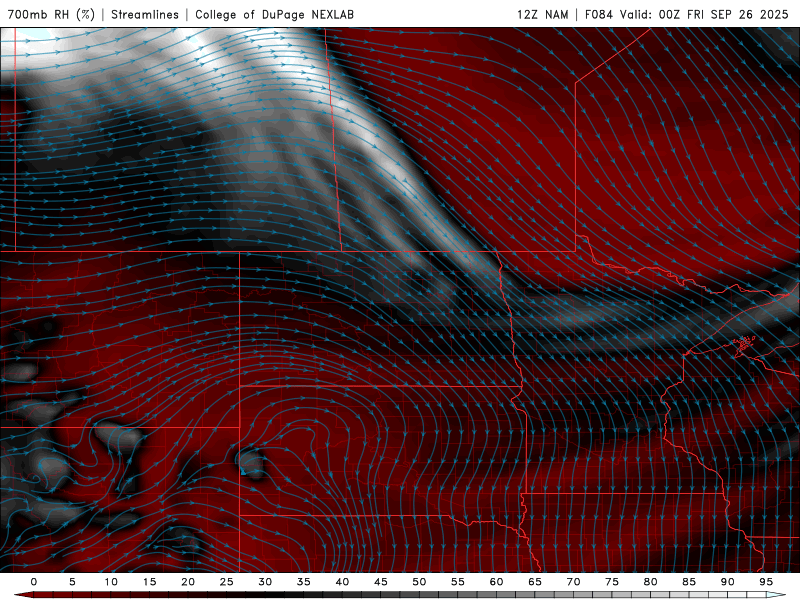
Task: Click the color scale value 30
Action: 265,582
